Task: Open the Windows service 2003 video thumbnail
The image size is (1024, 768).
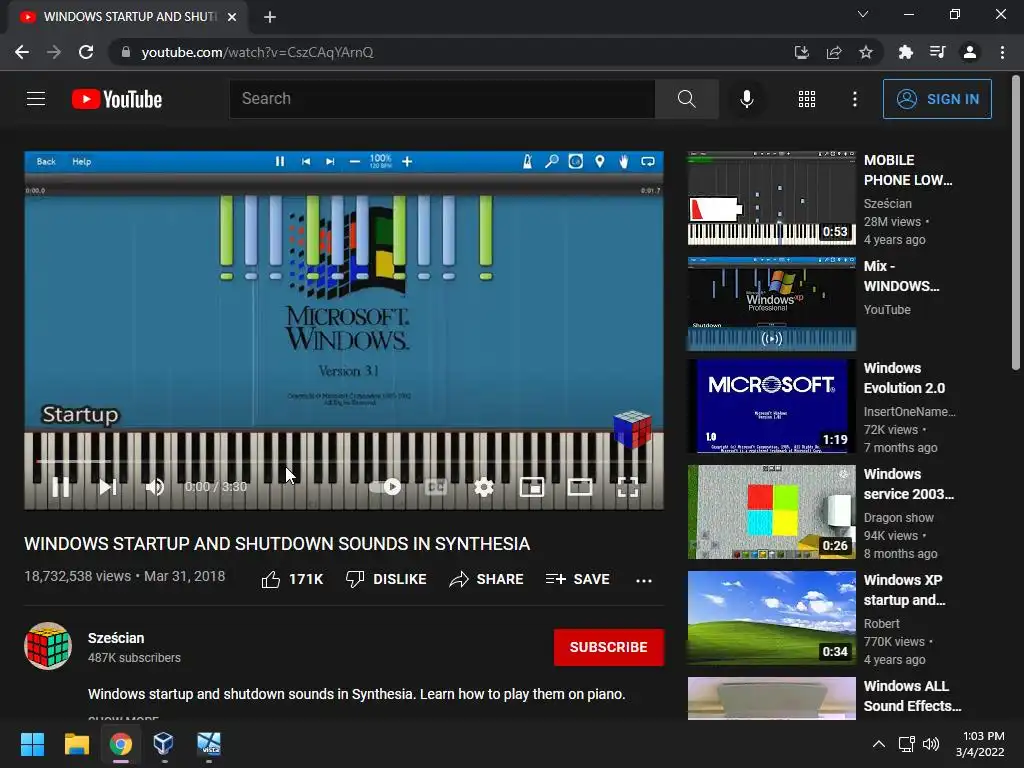Action: click(771, 512)
